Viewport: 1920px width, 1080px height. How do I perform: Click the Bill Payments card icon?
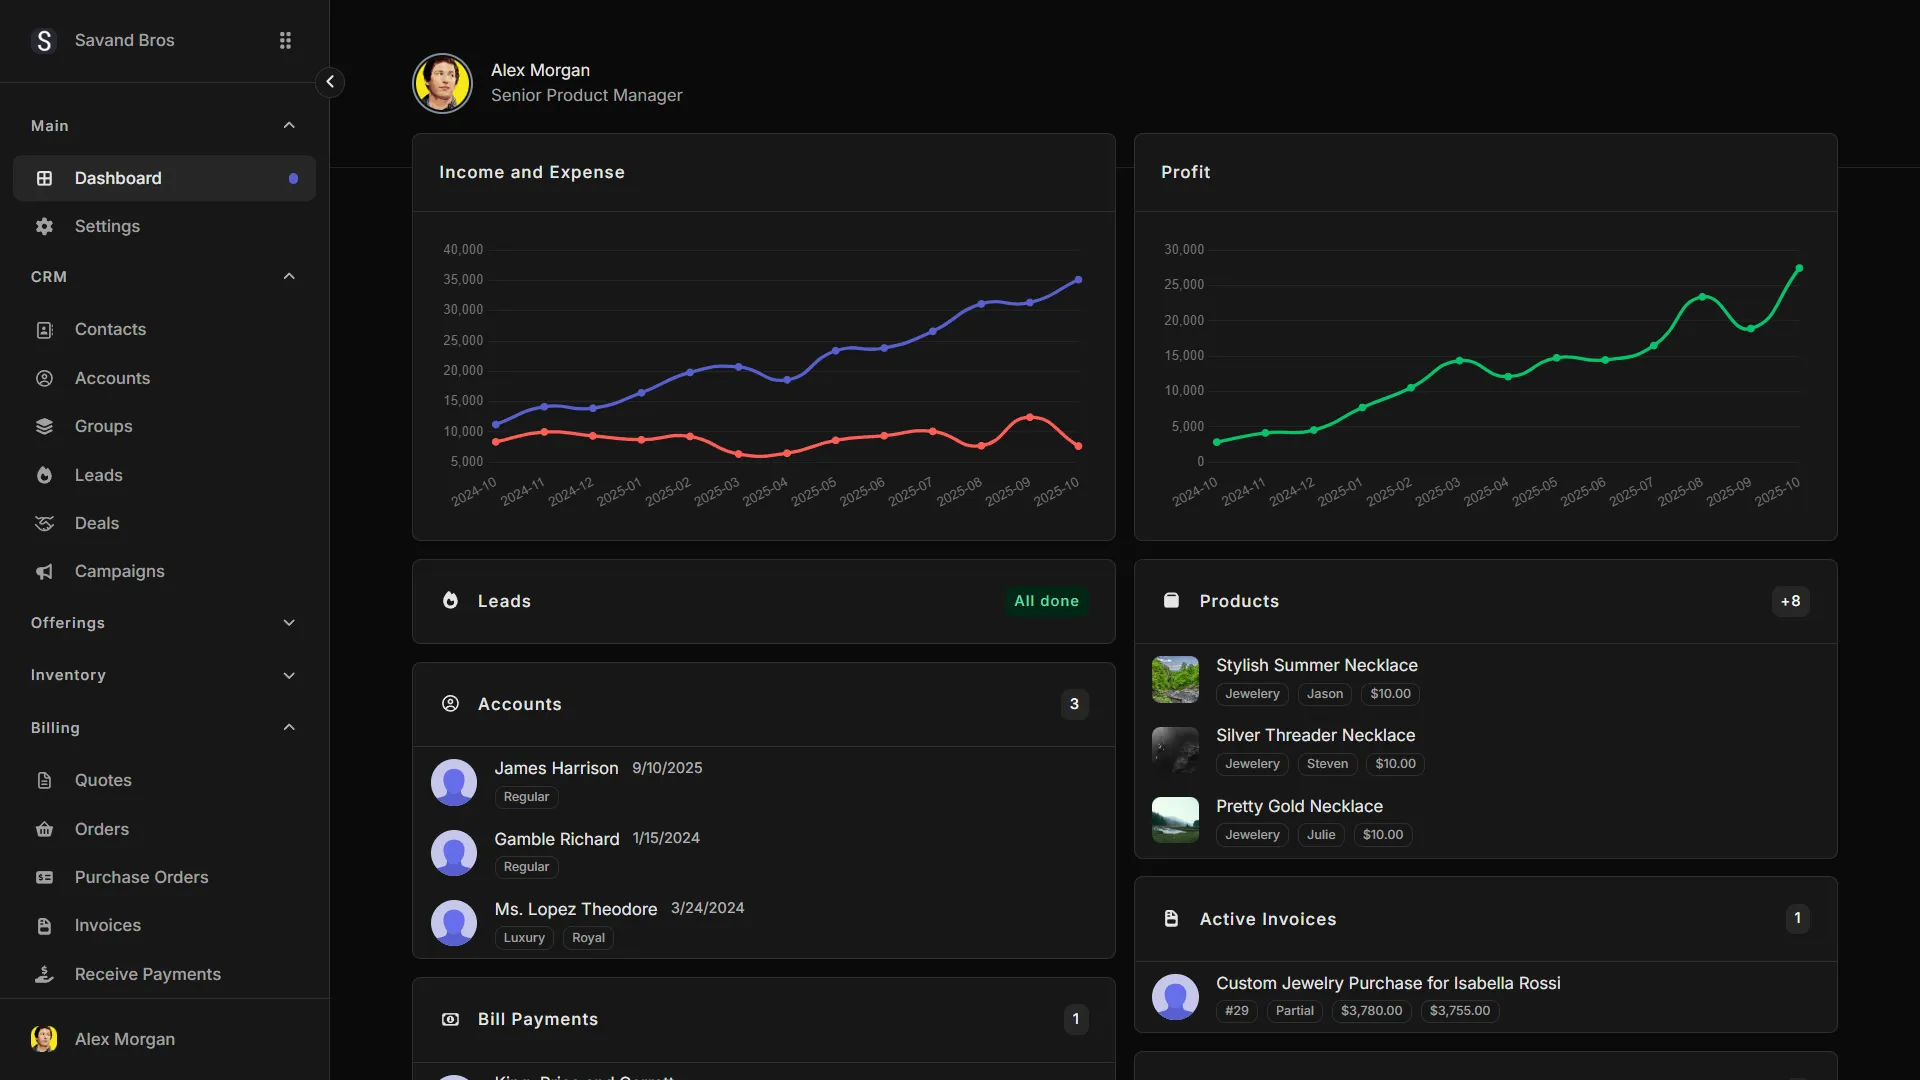tap(450, 1019)
